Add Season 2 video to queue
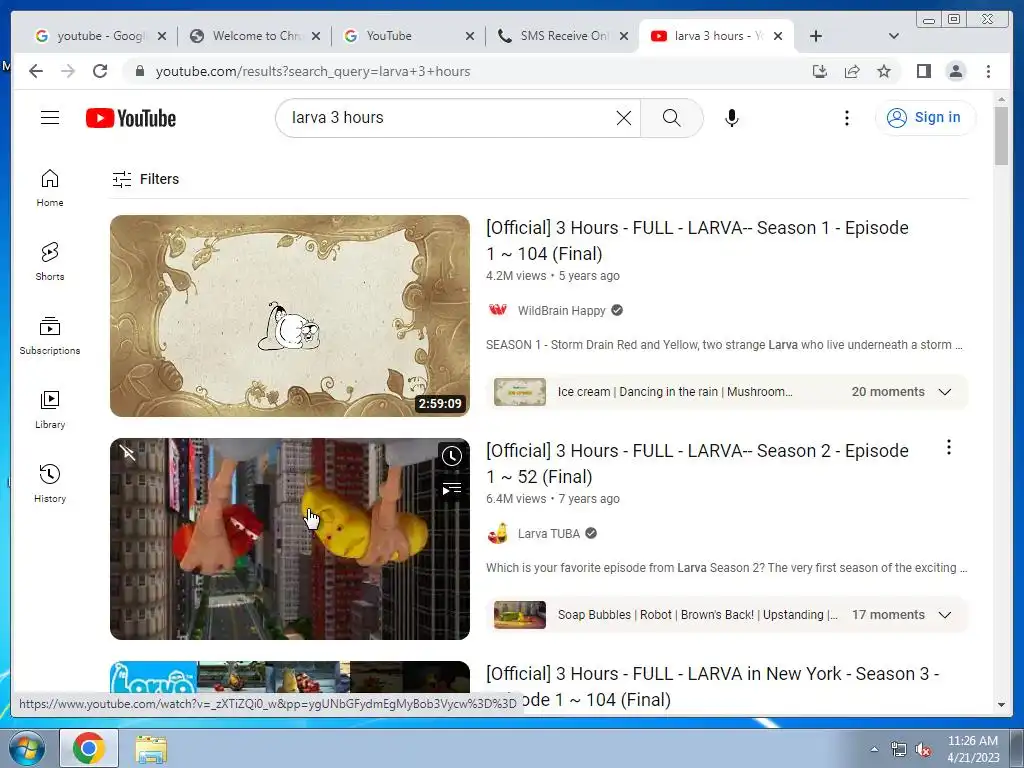This screenshot has width=1024, height=768. coord(451,488)
